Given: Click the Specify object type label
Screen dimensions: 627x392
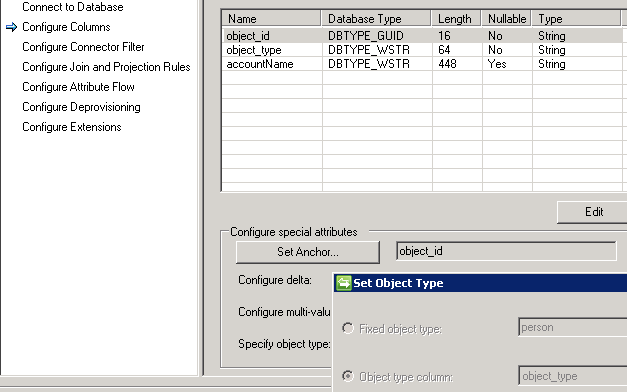Looking at the screenshot, I should click(x=284, y=344).
